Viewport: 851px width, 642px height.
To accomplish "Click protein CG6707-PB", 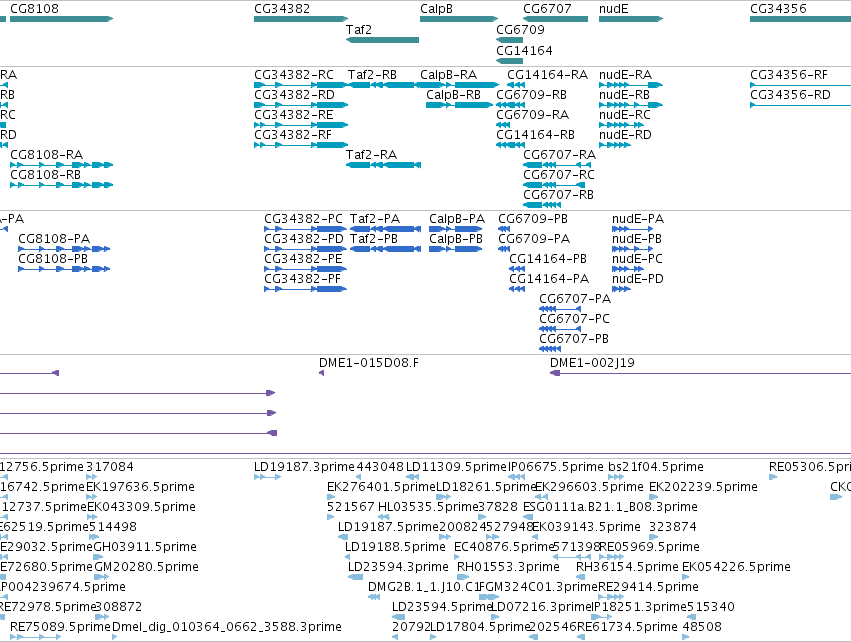I will [x=574, y=340].
